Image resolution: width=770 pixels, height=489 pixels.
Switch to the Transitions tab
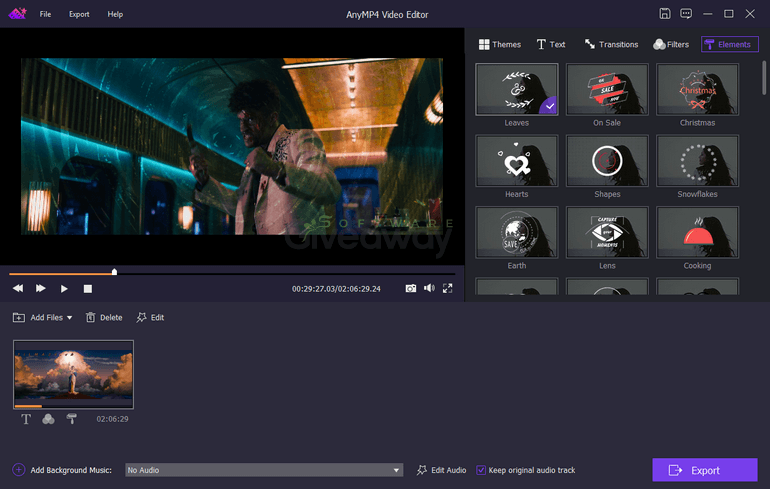[x=611, y=44]
